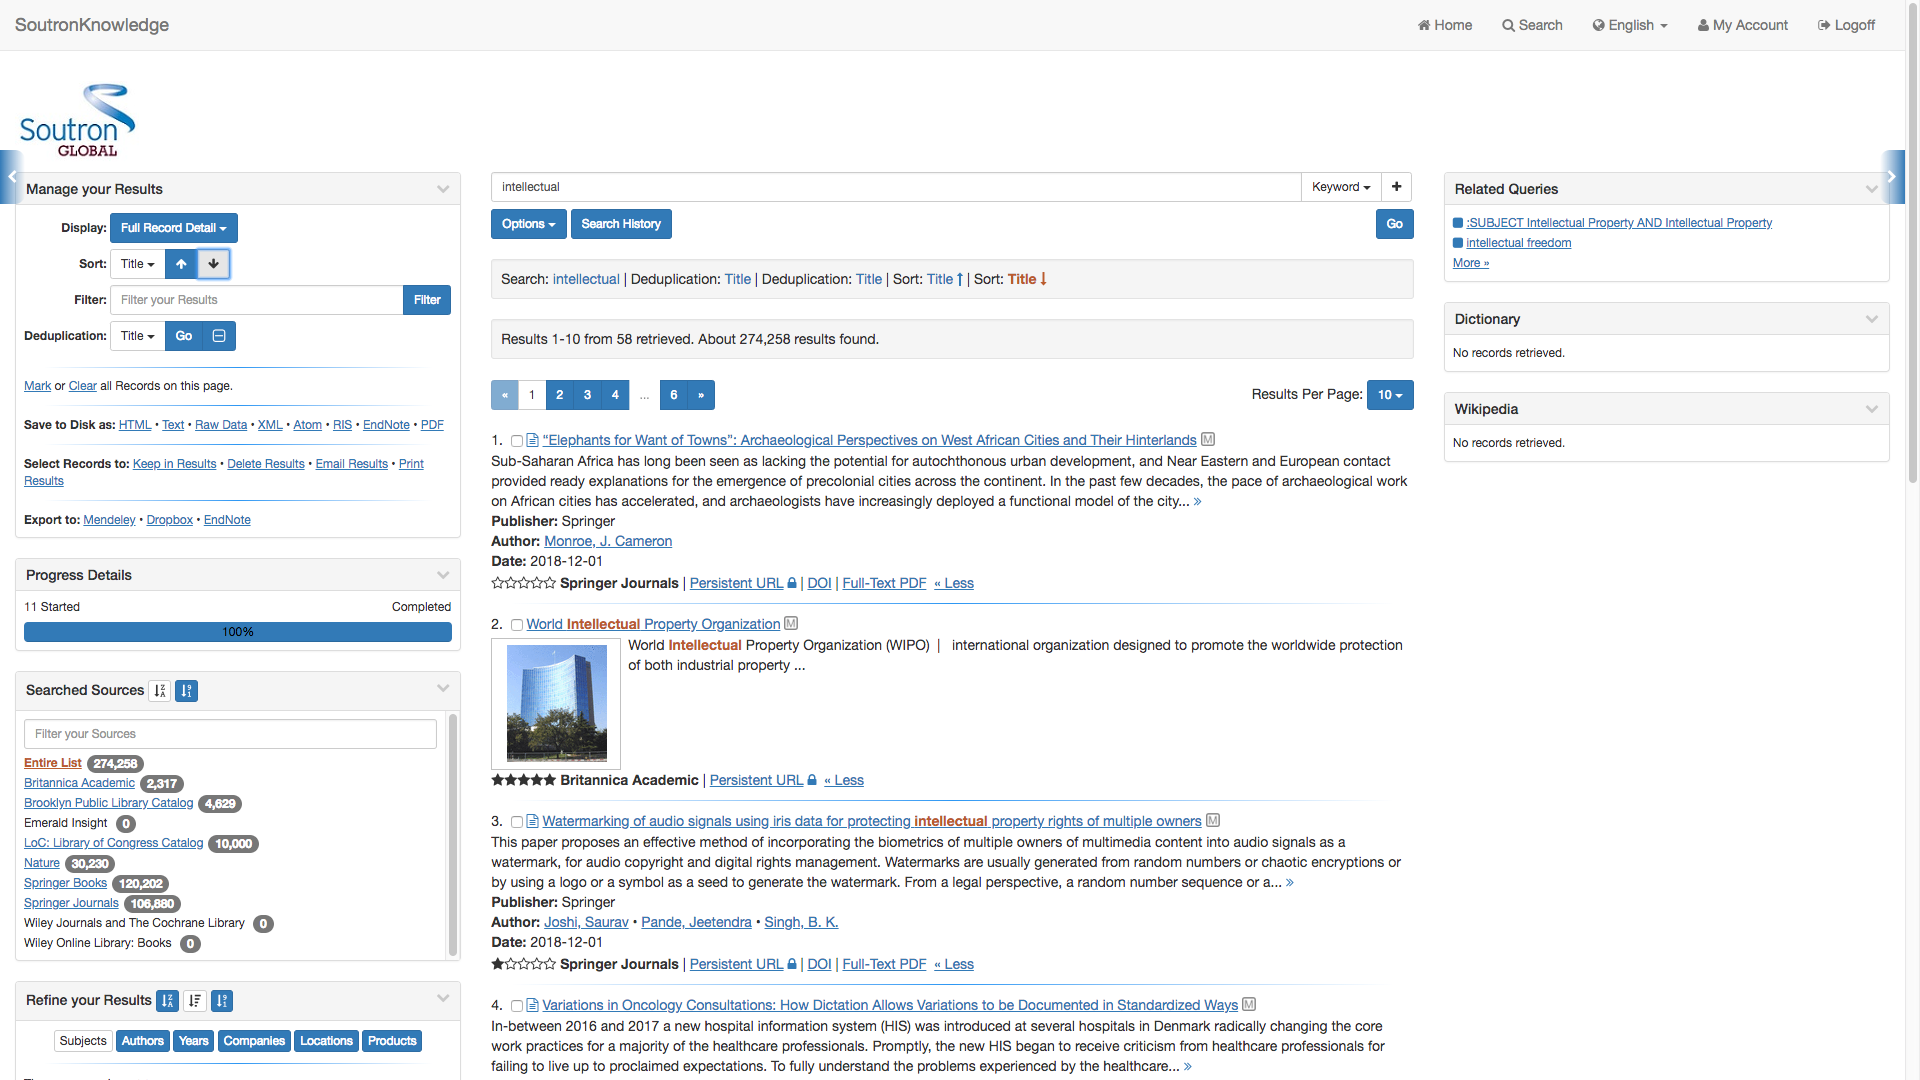
Task: Go to results page 6
Action: (x=674, y=395)
